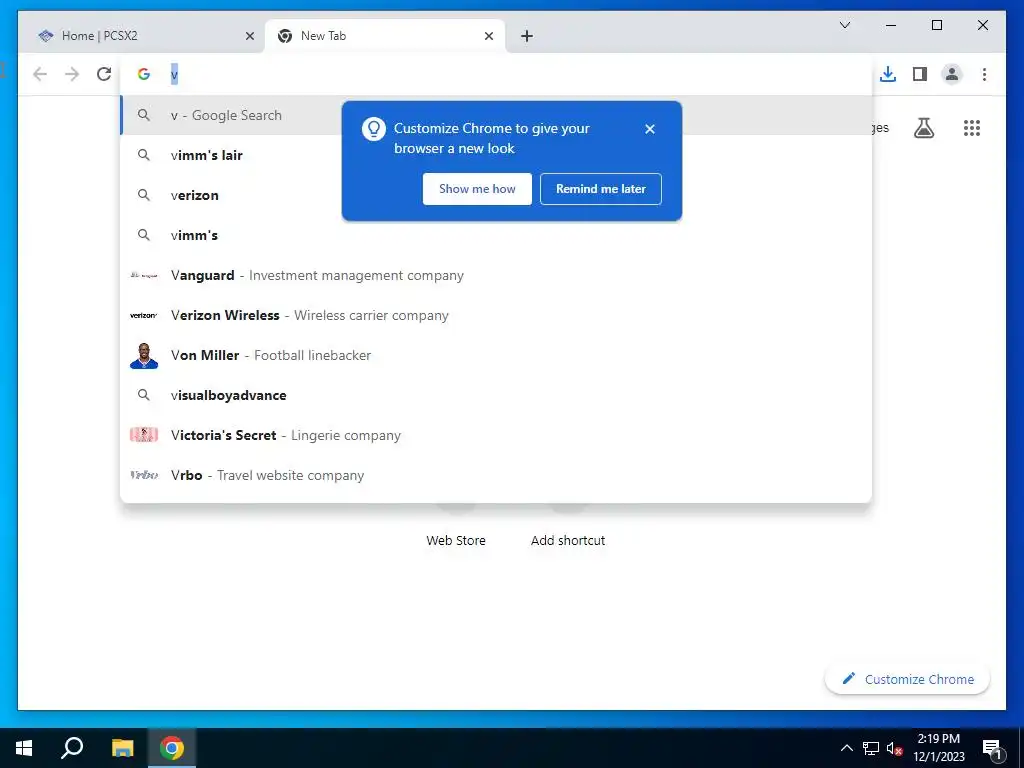
Task: Click the lightbulb icon in the tip
Action: (374, 129)
